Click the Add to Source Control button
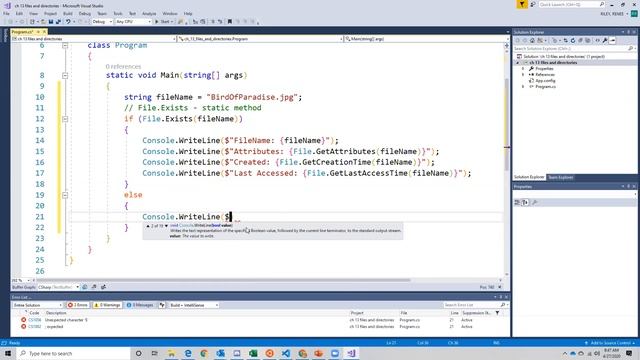 pyautogui.click(x=611, y=343)
